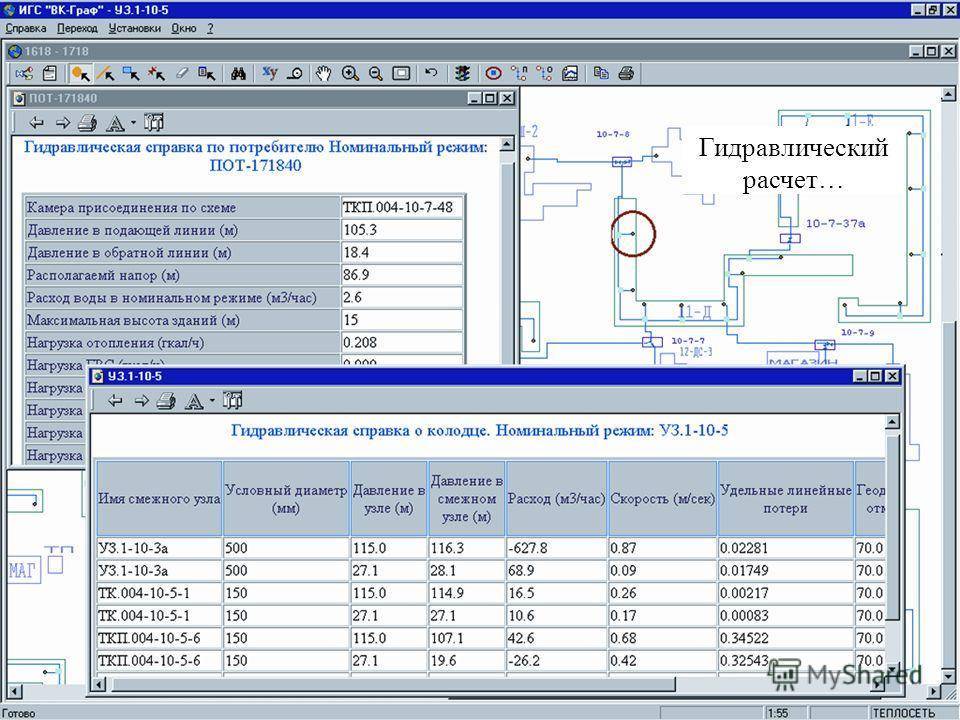Click the 107.1 adjacent node pressure cell
This screenshot has width=960, height=720.
pos(467,638)
